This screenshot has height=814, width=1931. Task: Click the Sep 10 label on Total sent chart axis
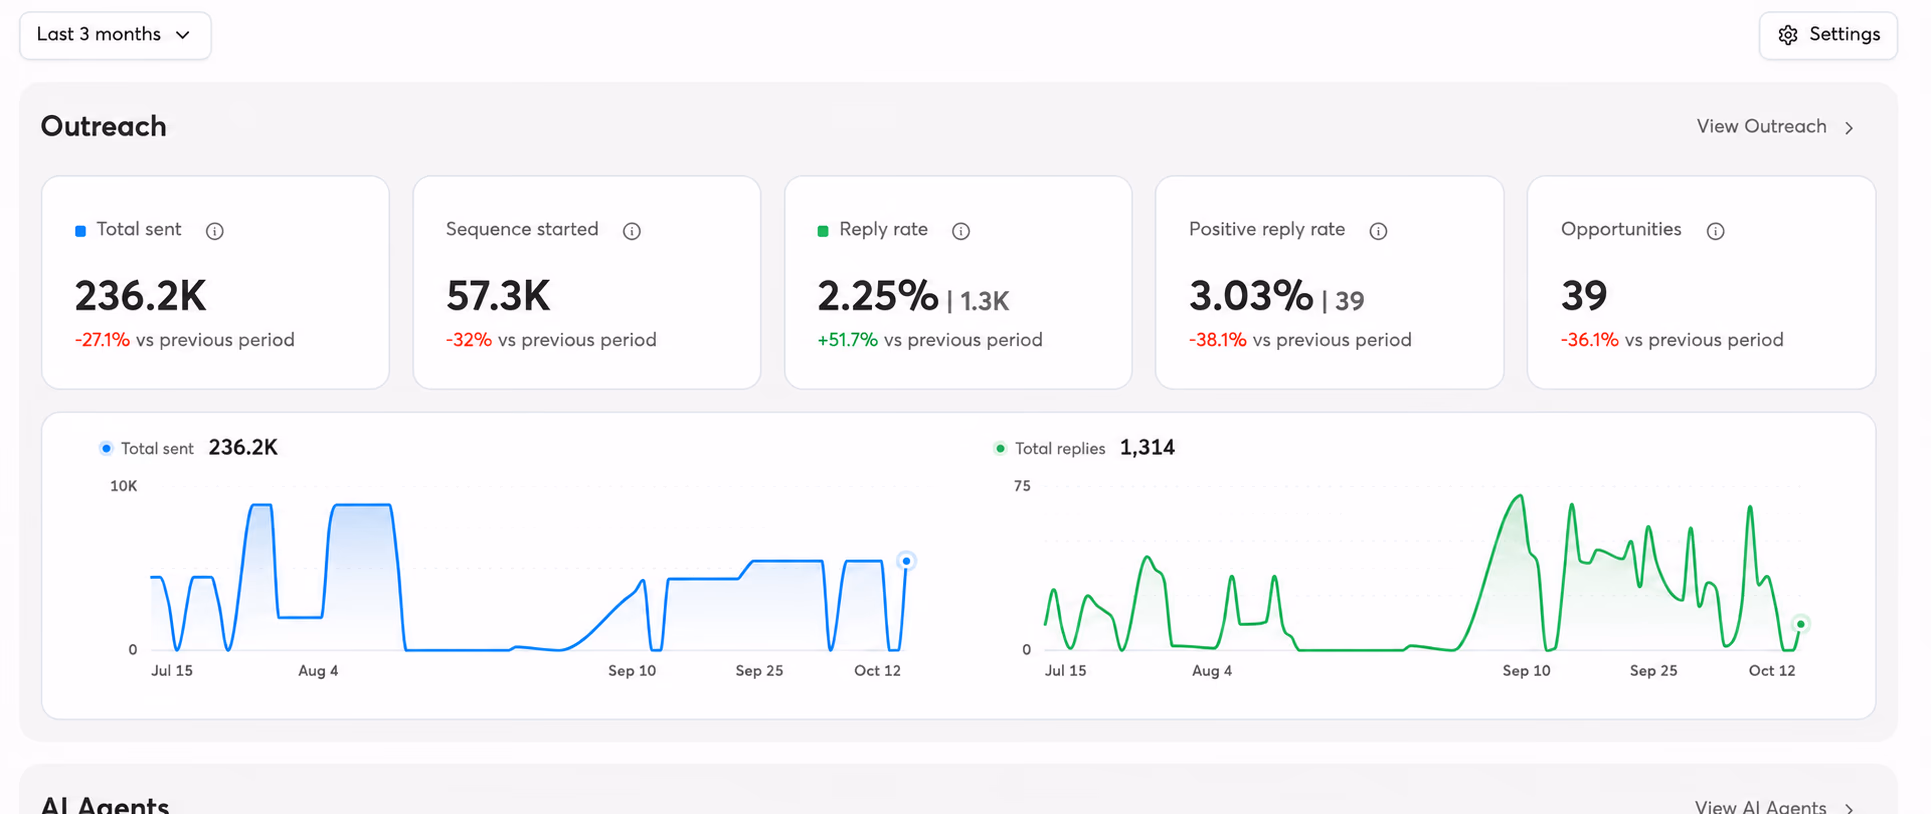point(632,671)
